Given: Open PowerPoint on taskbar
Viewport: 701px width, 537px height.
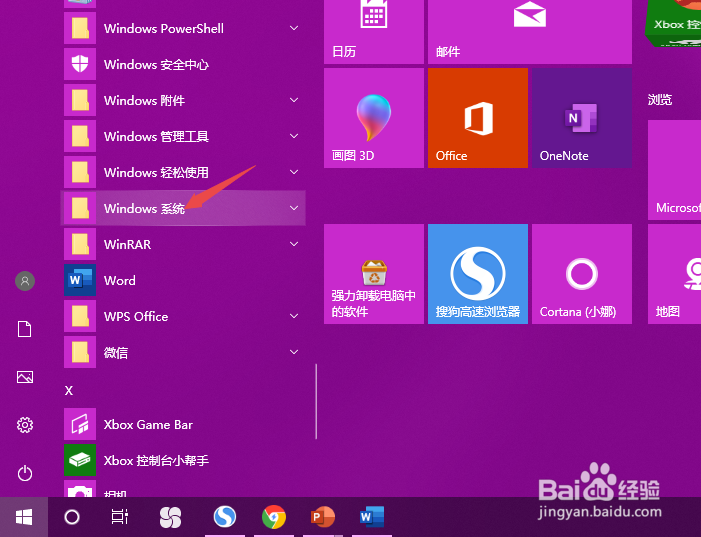Looking at the screenshot, I should pyautogui.click(x=322, y=517).
